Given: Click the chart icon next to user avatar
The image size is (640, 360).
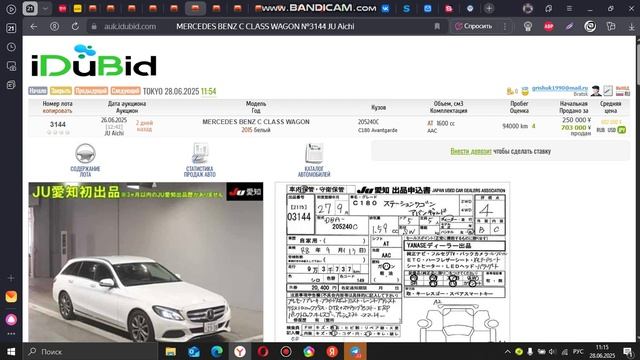Looking at the screenshot, I should pyautogui.click(x=608, y=91).
